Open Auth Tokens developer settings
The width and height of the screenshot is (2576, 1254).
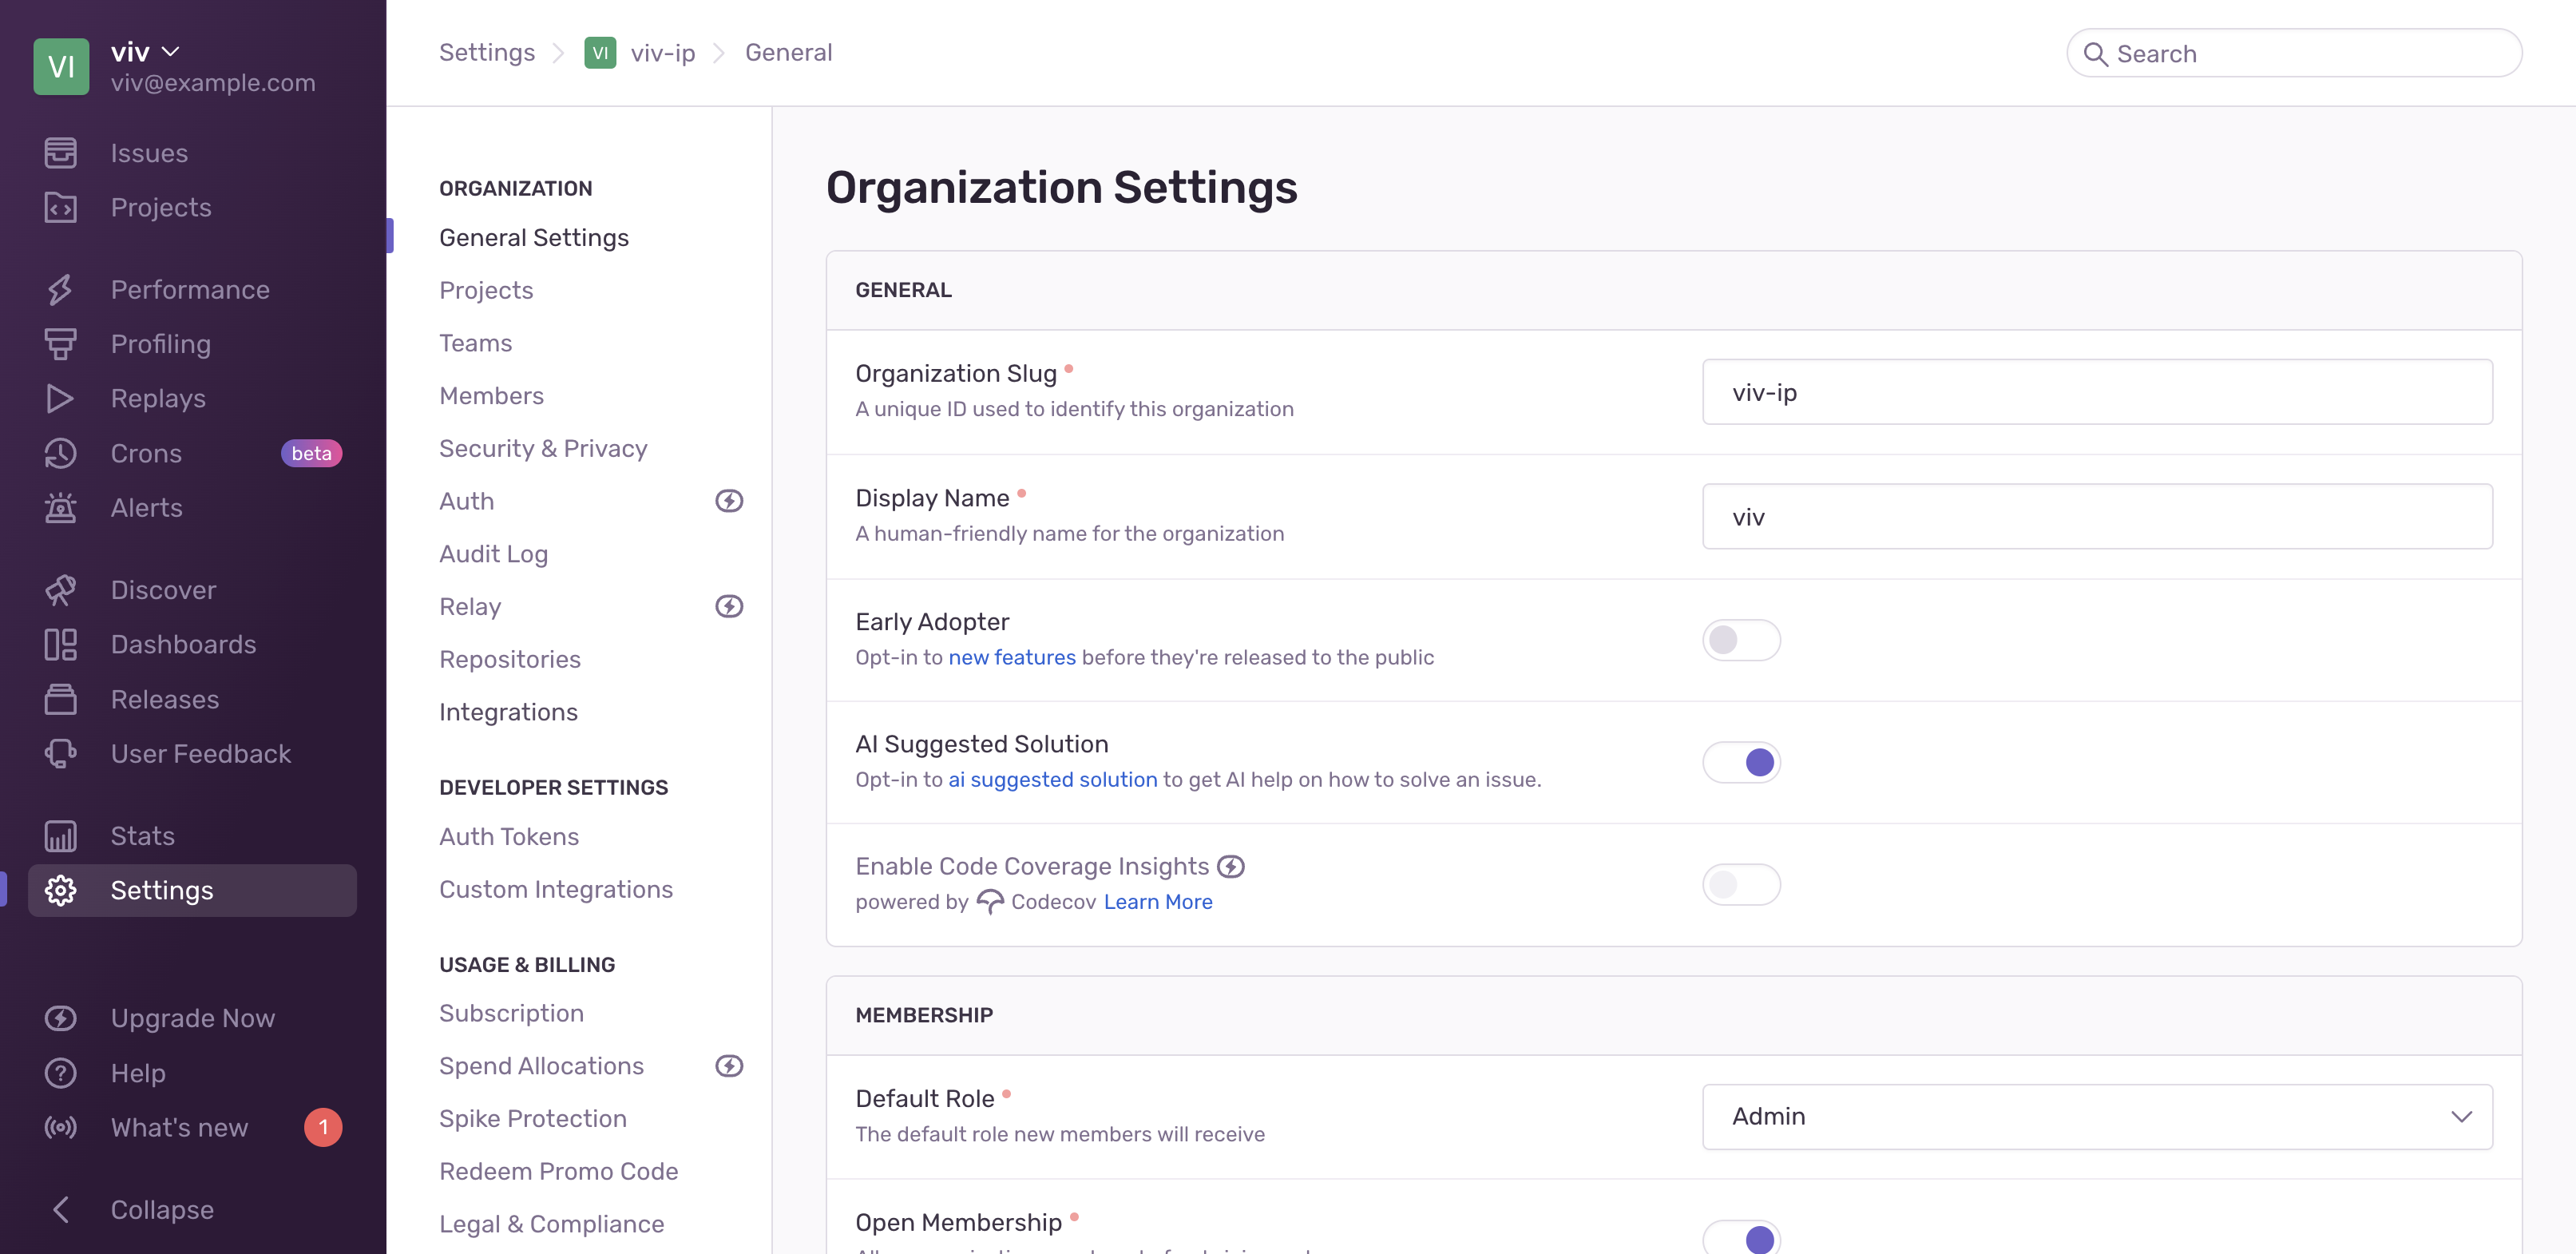(x=509, y=836)
